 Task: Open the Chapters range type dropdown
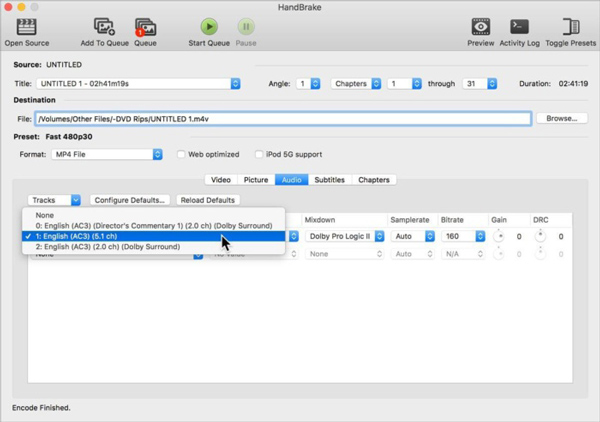point(356,83)
